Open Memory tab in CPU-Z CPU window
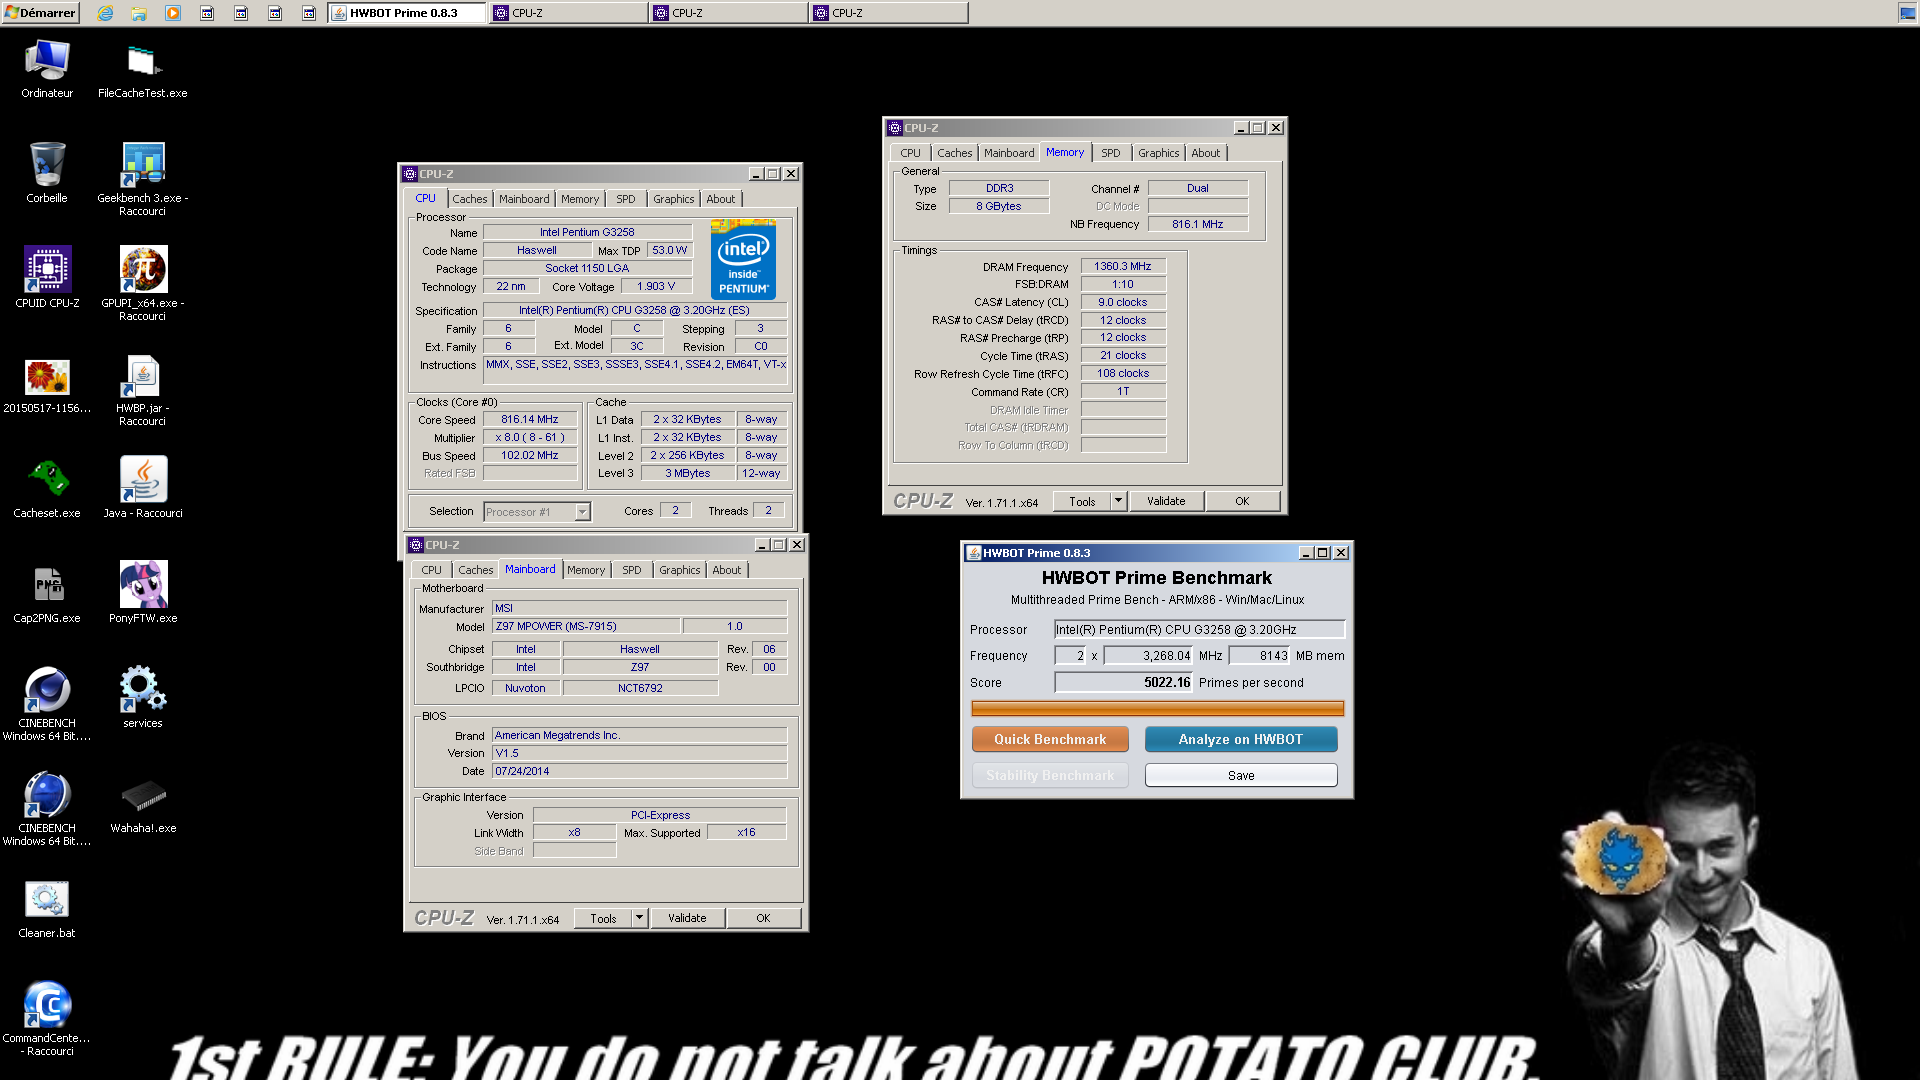This screenshot has width=1920, height=1080. click(580, 199)
